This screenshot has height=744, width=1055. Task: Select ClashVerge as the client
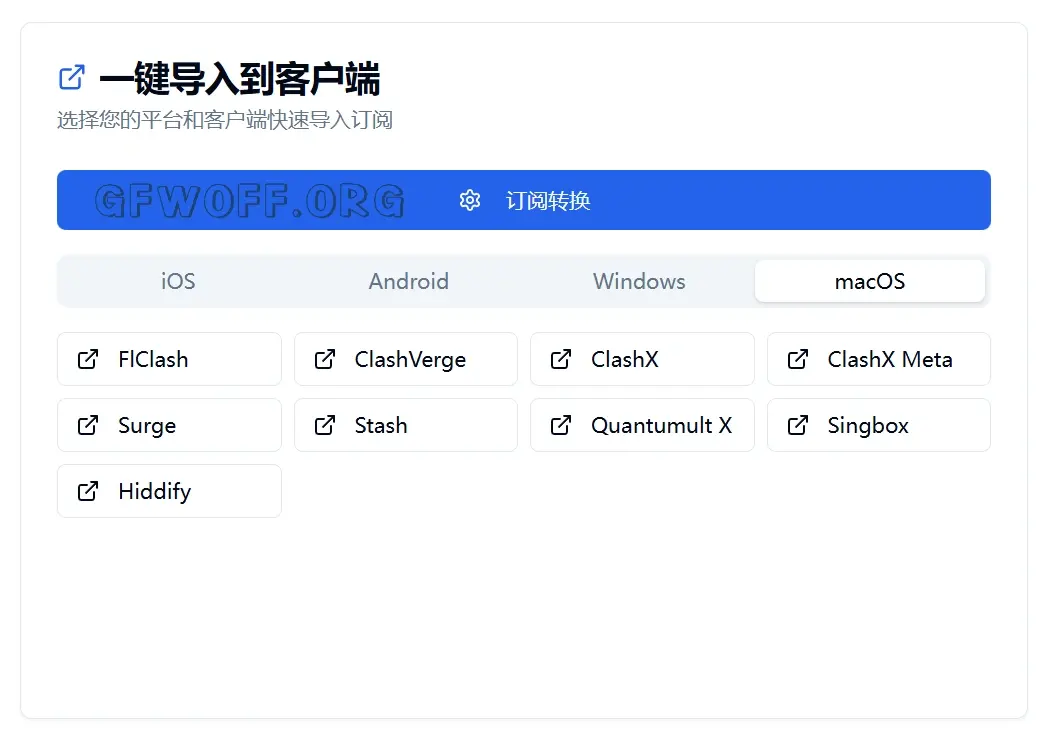(x=405, y=359)
